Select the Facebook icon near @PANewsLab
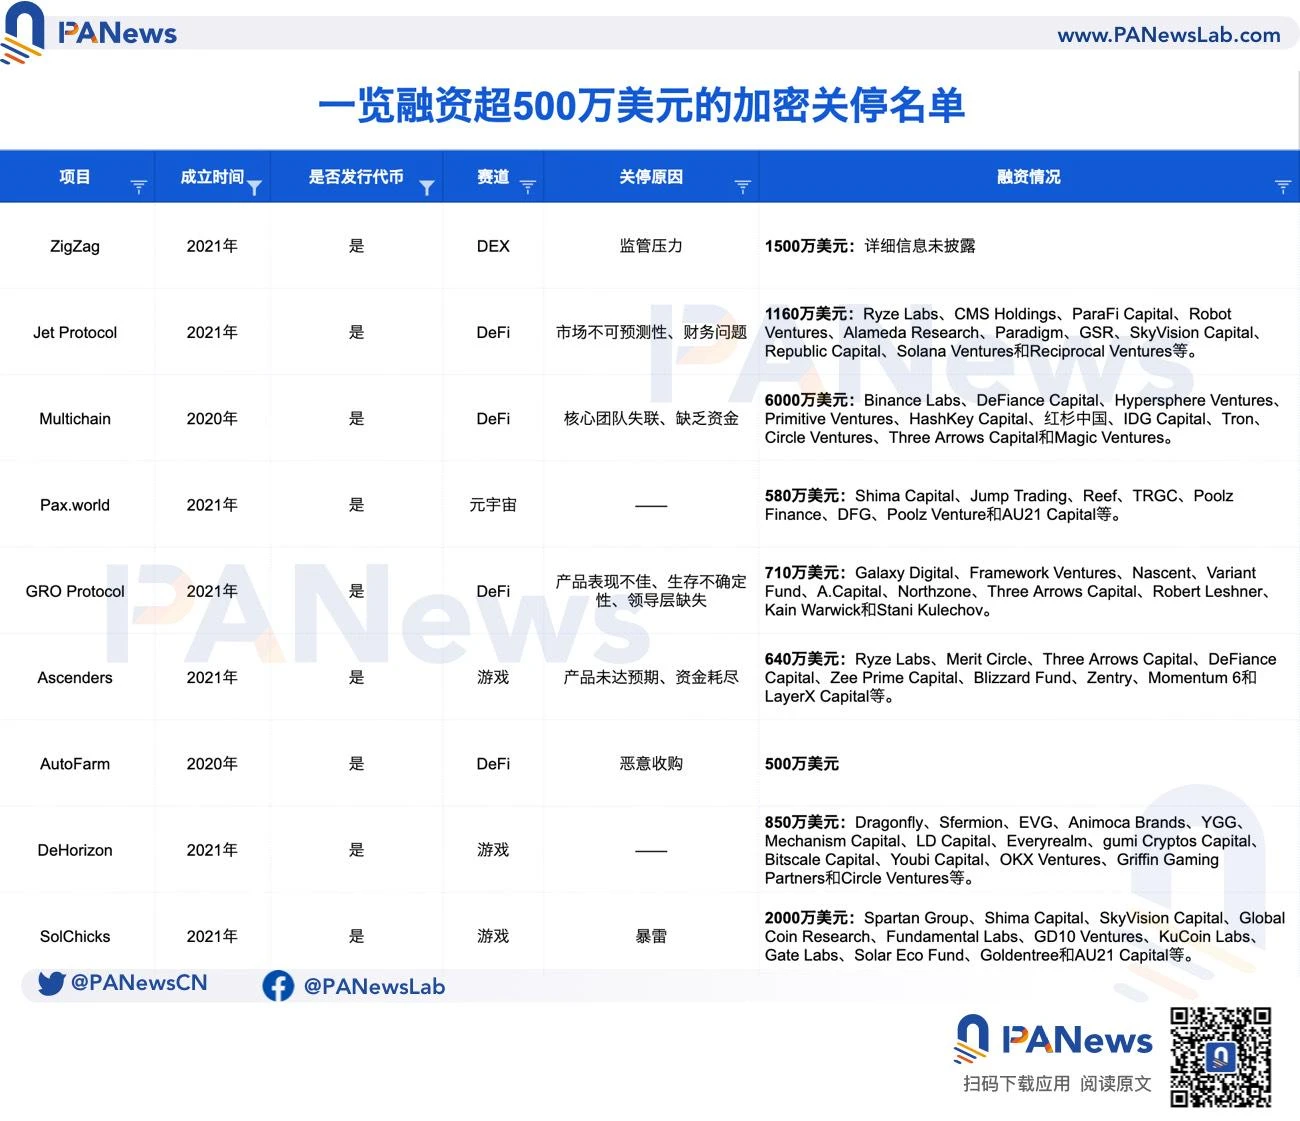 pyautogui.click(x=278, y=986)
